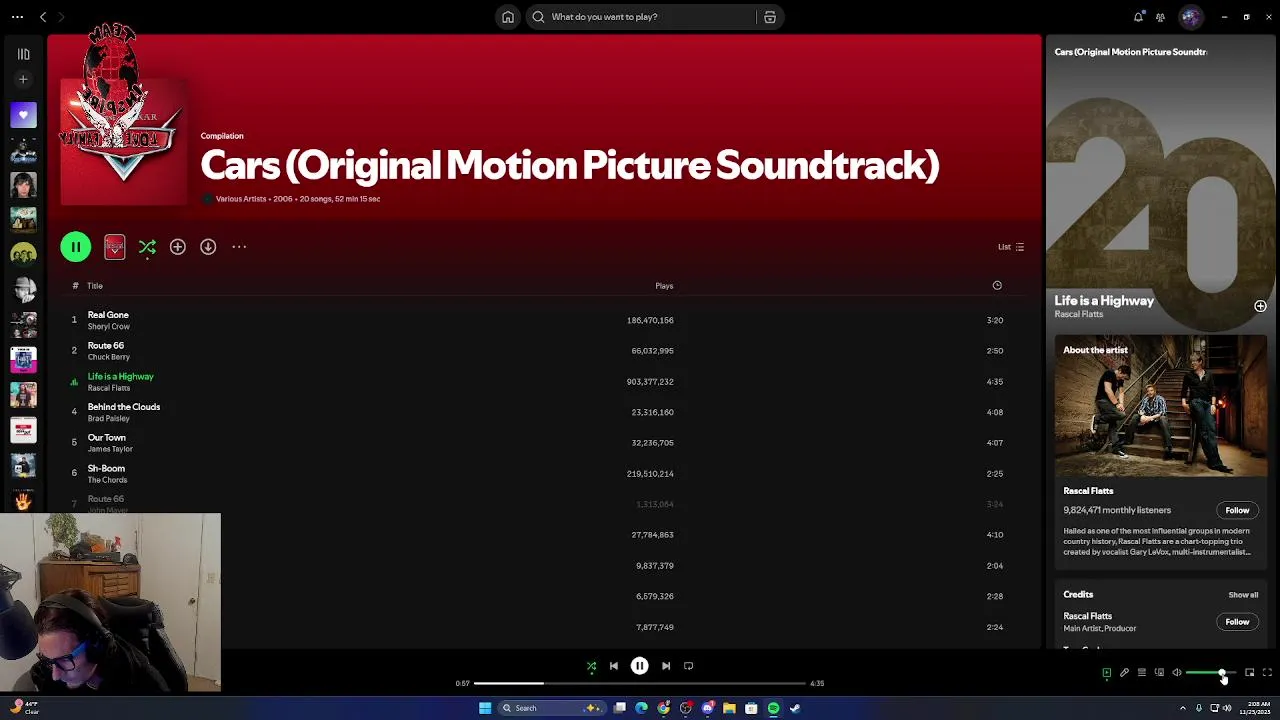Select Route 66 by Chuck Berry
Viewport: 1280px width, 720px height.
click(106, 346)
